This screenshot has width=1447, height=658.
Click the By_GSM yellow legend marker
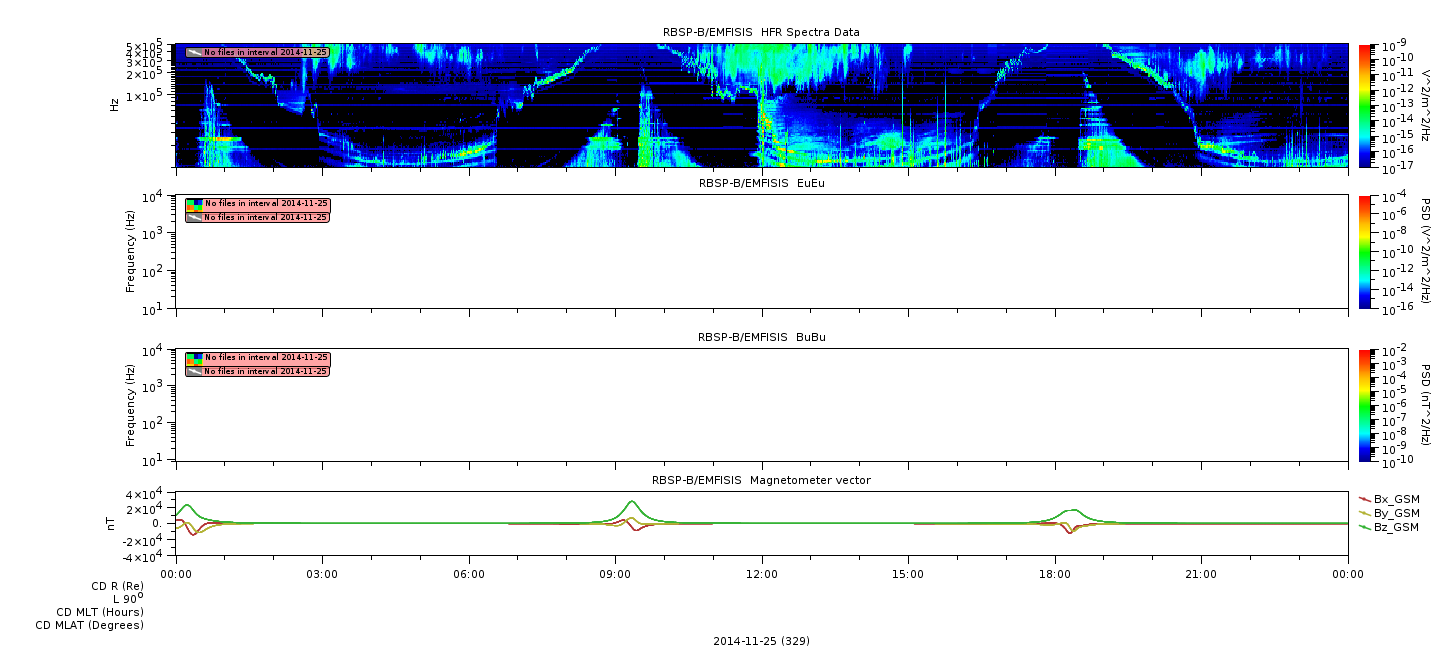[1365, 512]
